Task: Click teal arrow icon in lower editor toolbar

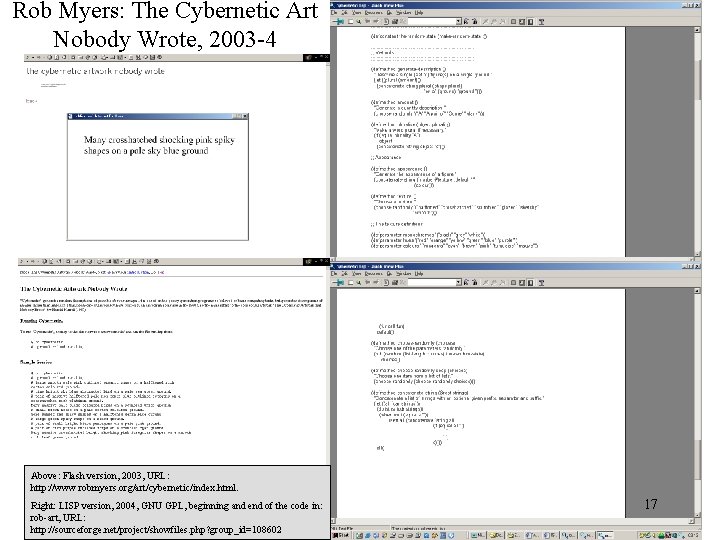Action: [x=339, y=282]
